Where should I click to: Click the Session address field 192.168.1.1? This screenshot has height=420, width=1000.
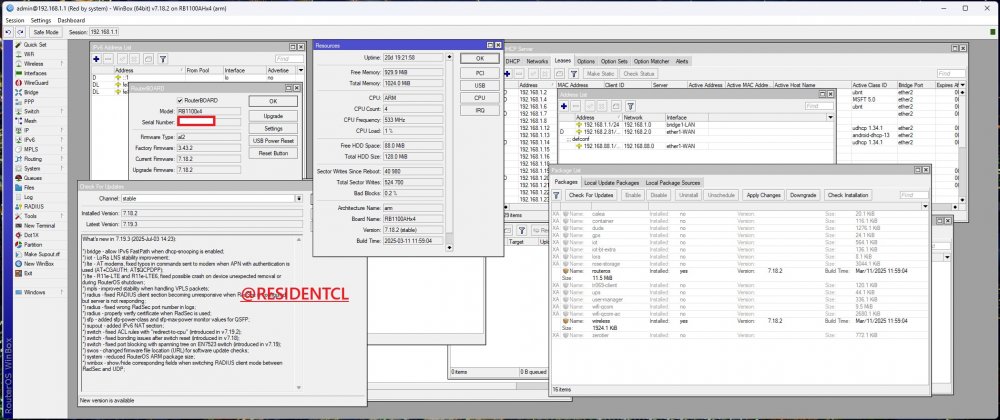[103, 31]
